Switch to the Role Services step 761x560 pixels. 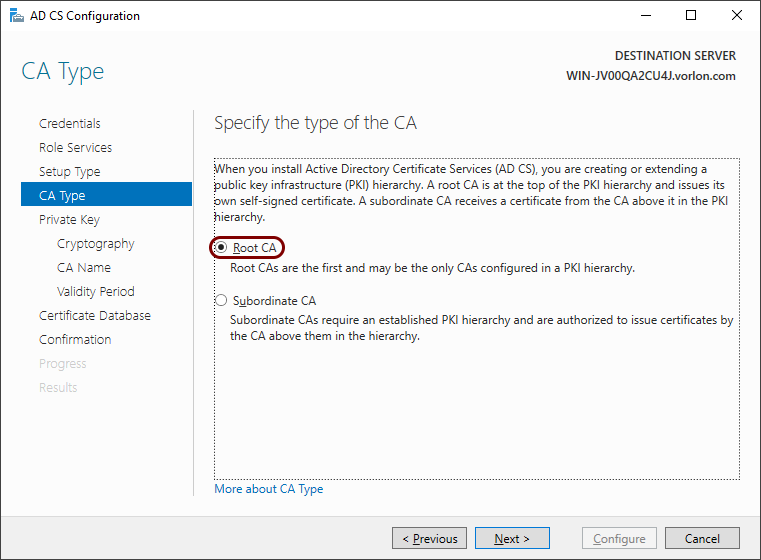(76, 148)
